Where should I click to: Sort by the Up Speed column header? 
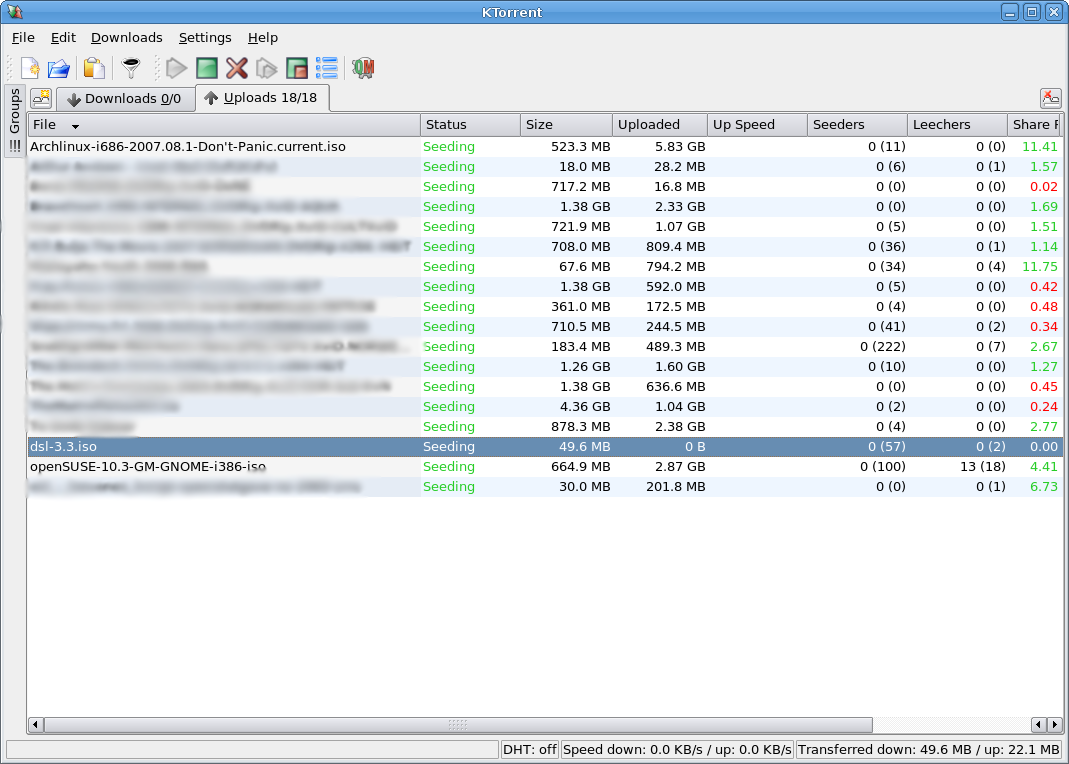pyautogui.click(x=757, y=125)
